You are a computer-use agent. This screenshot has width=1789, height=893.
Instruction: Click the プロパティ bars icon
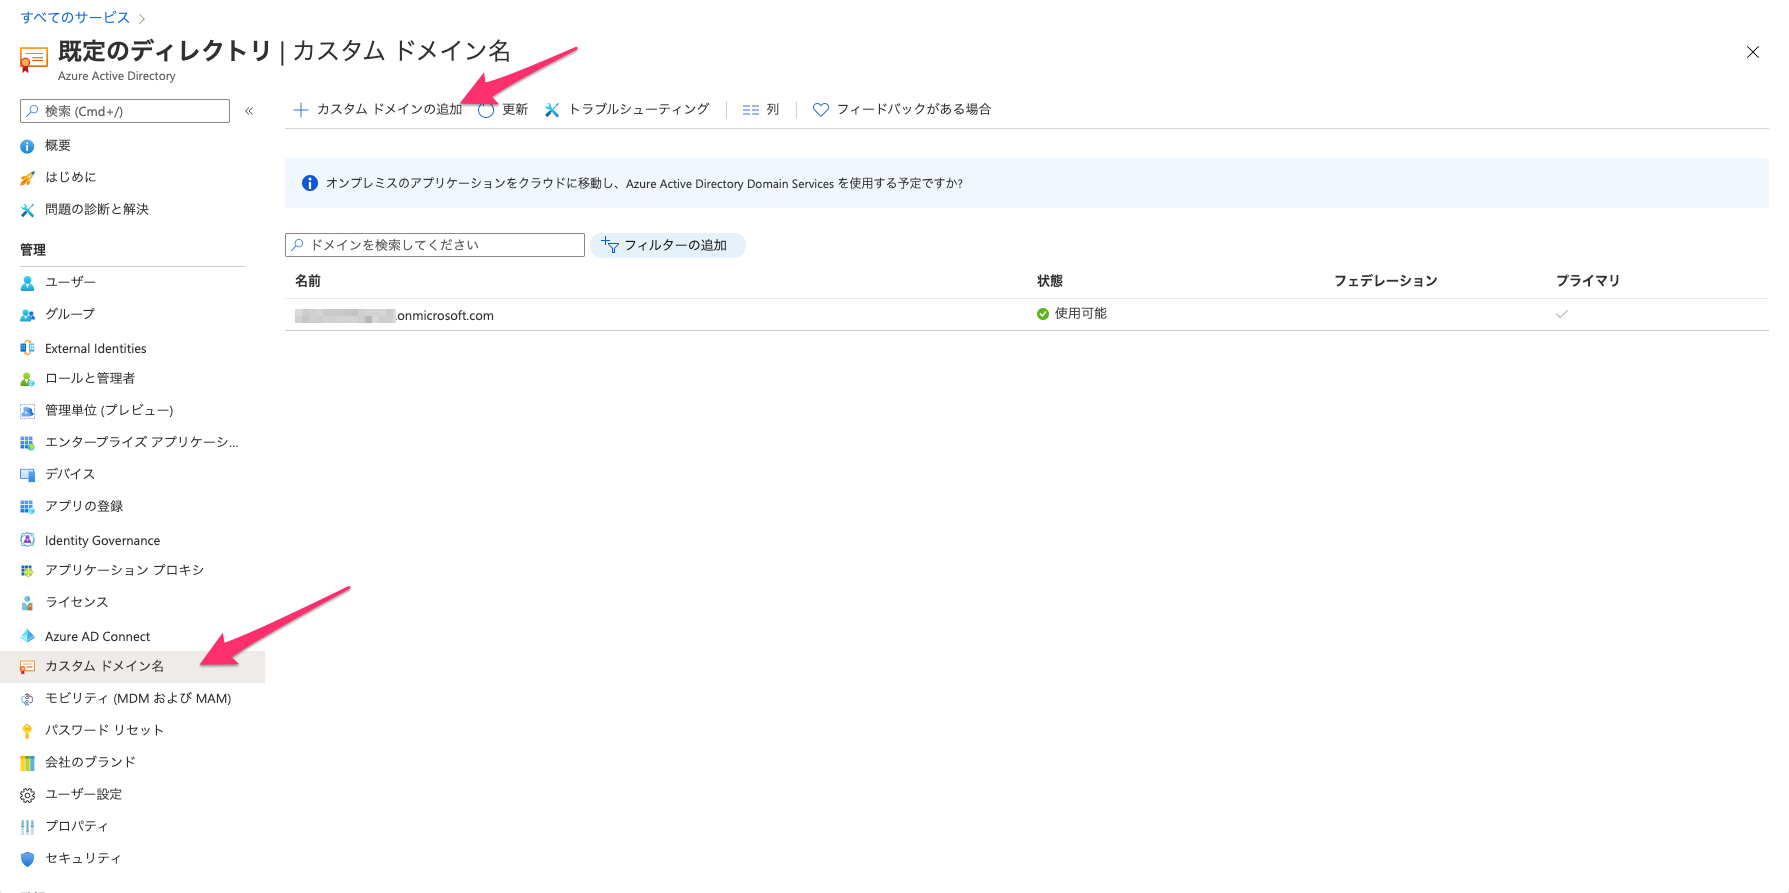click(27, 827)
